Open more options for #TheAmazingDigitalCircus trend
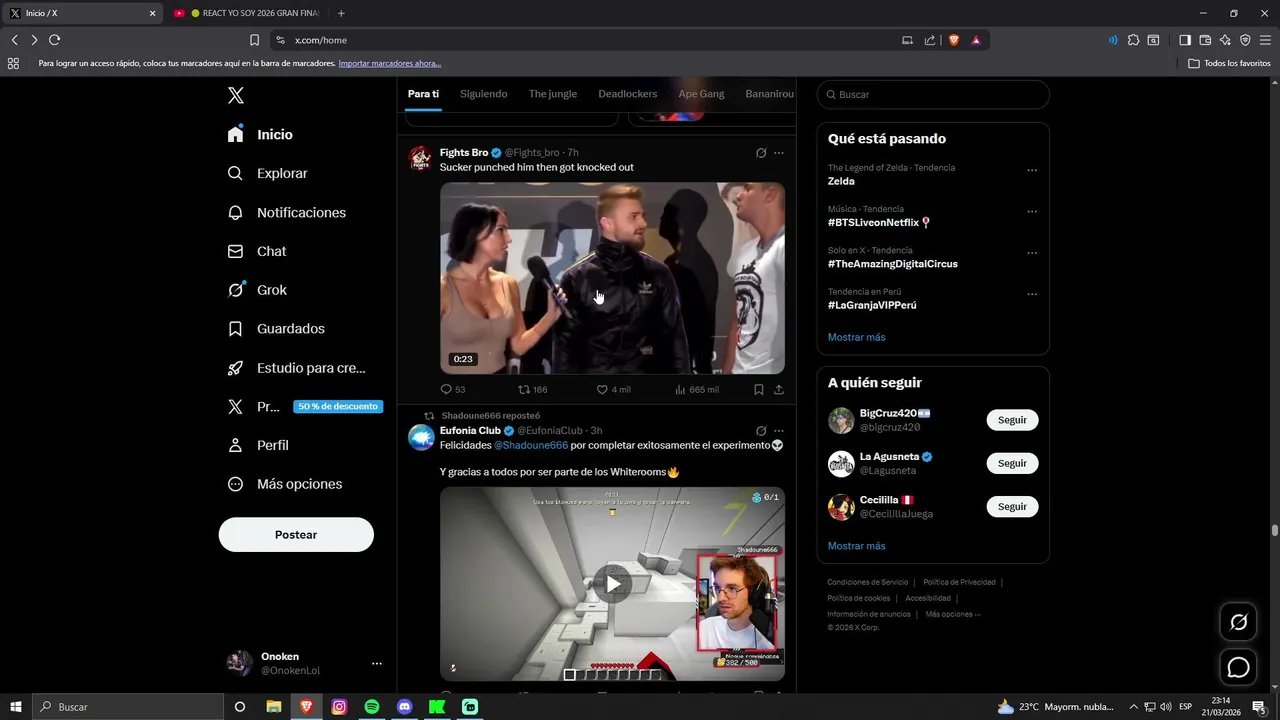 pos(1032,253)
